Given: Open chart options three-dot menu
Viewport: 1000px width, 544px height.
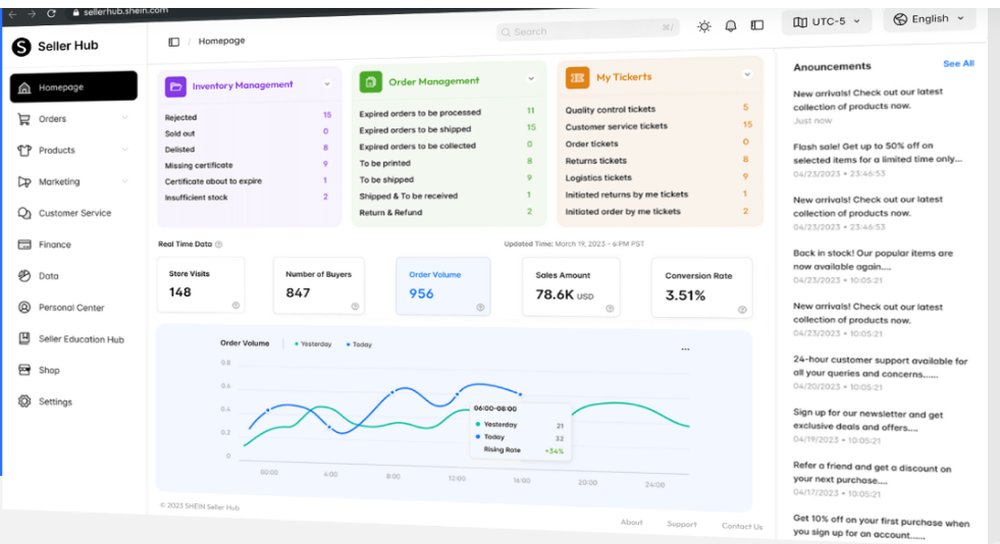Looking at the screenshot, I should tap(686, 349).
